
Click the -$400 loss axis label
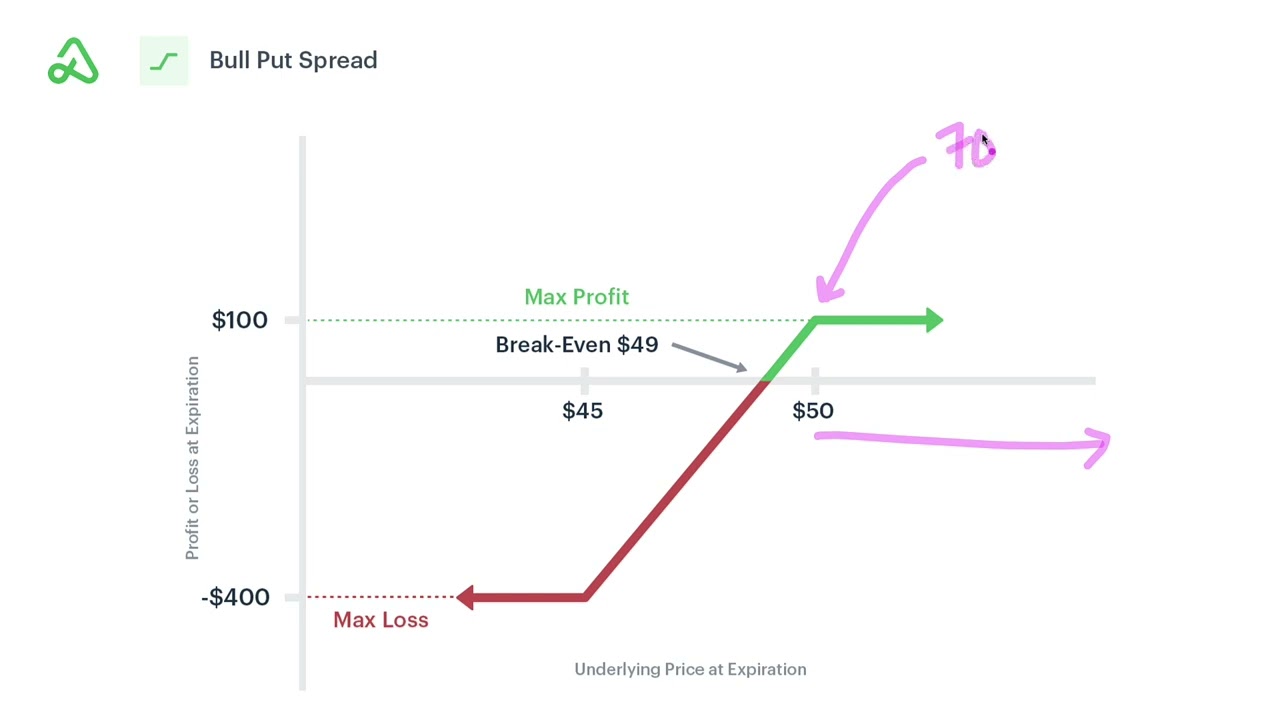pyautogui.click(x=236, y=597)
